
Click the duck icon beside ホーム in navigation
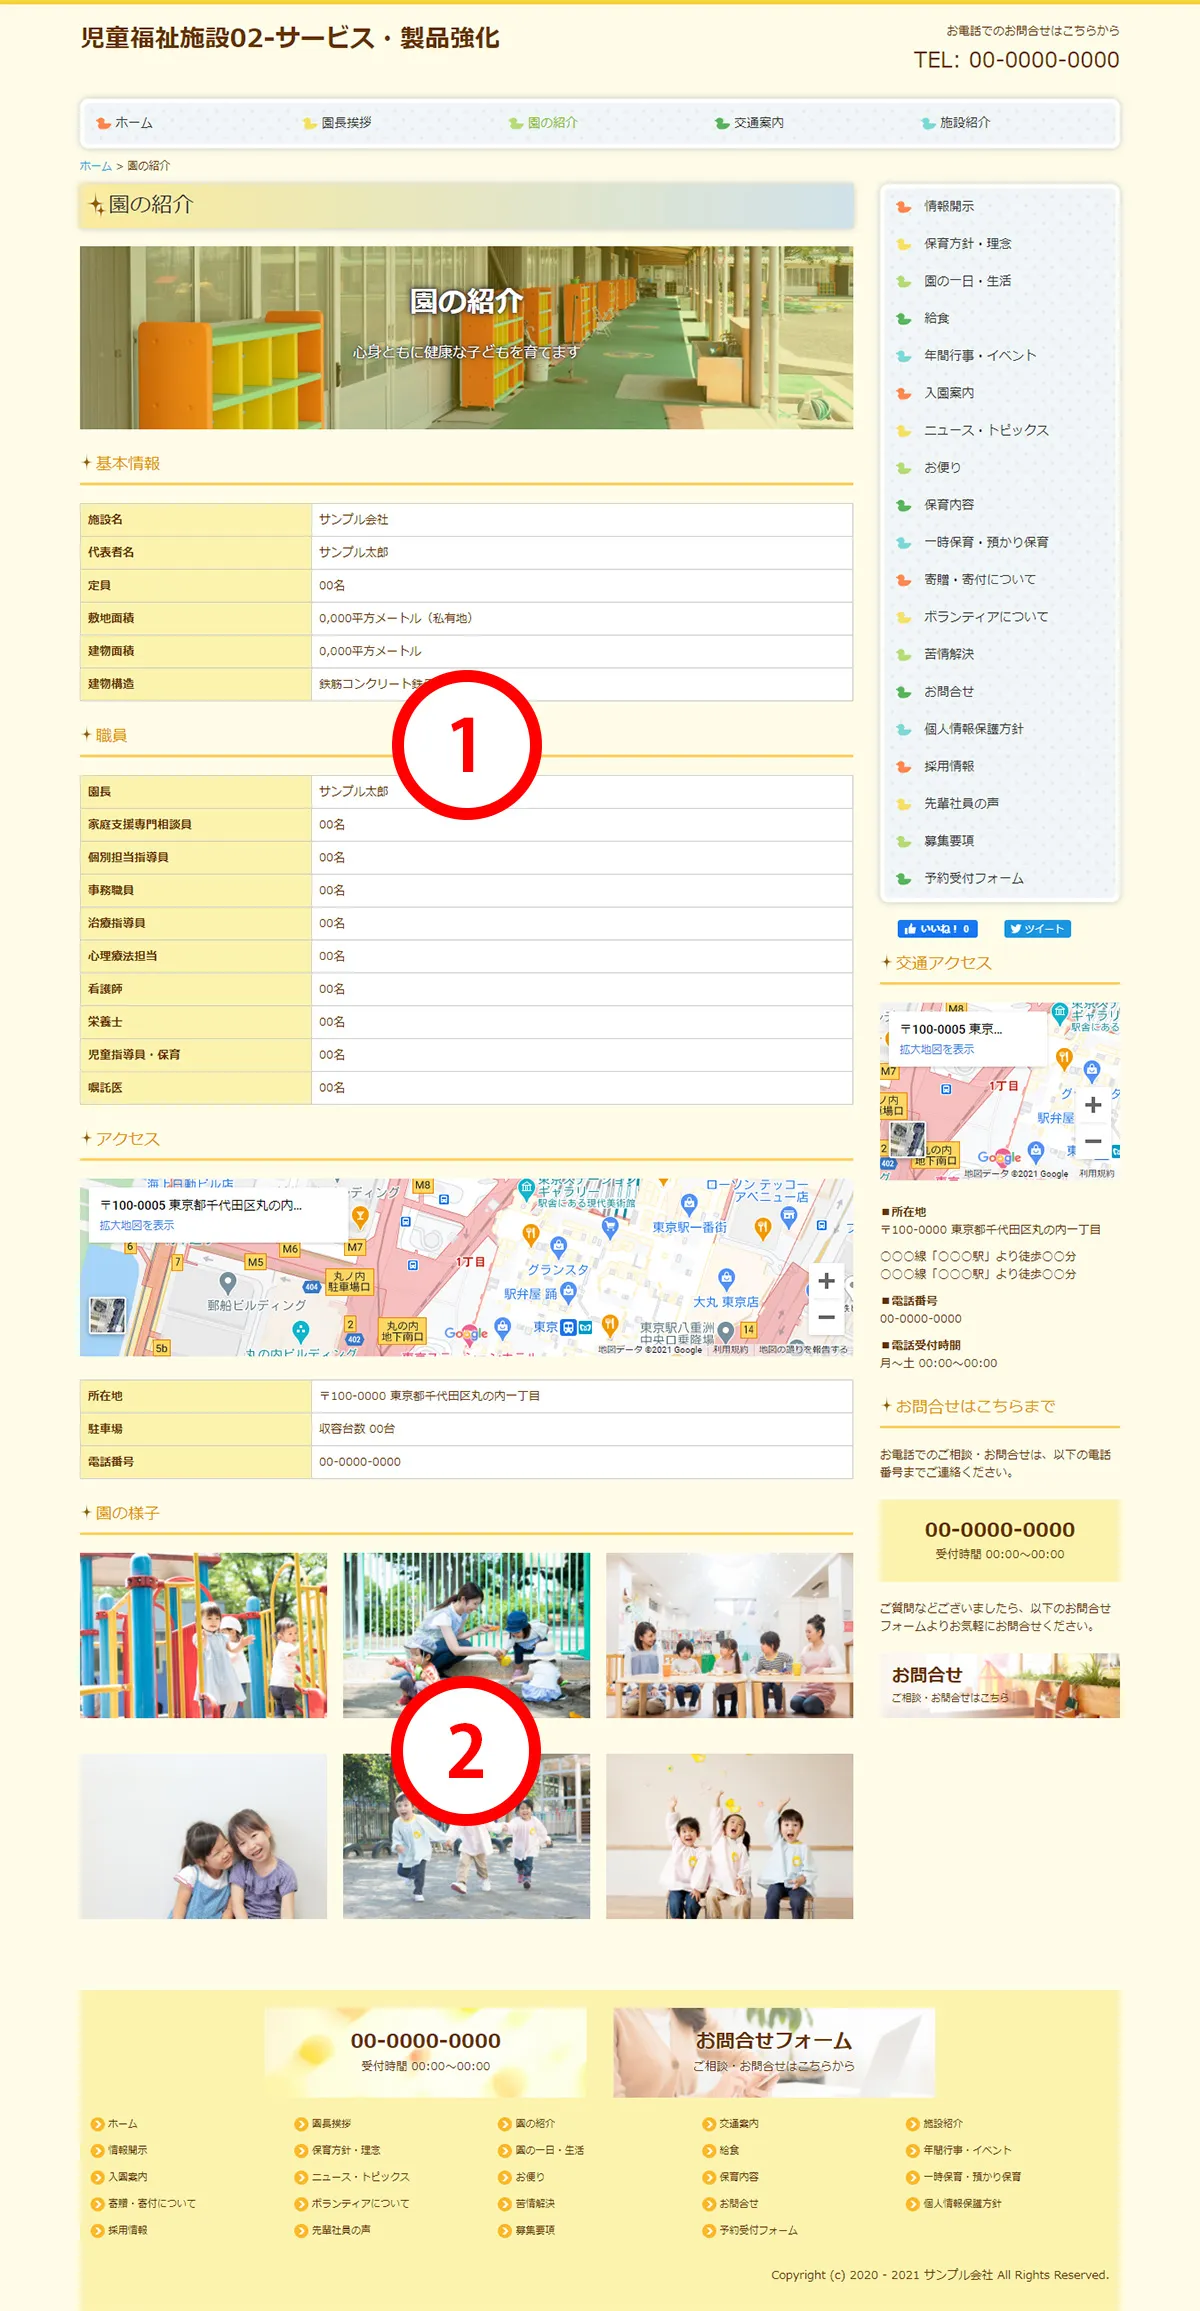(103, 123)
